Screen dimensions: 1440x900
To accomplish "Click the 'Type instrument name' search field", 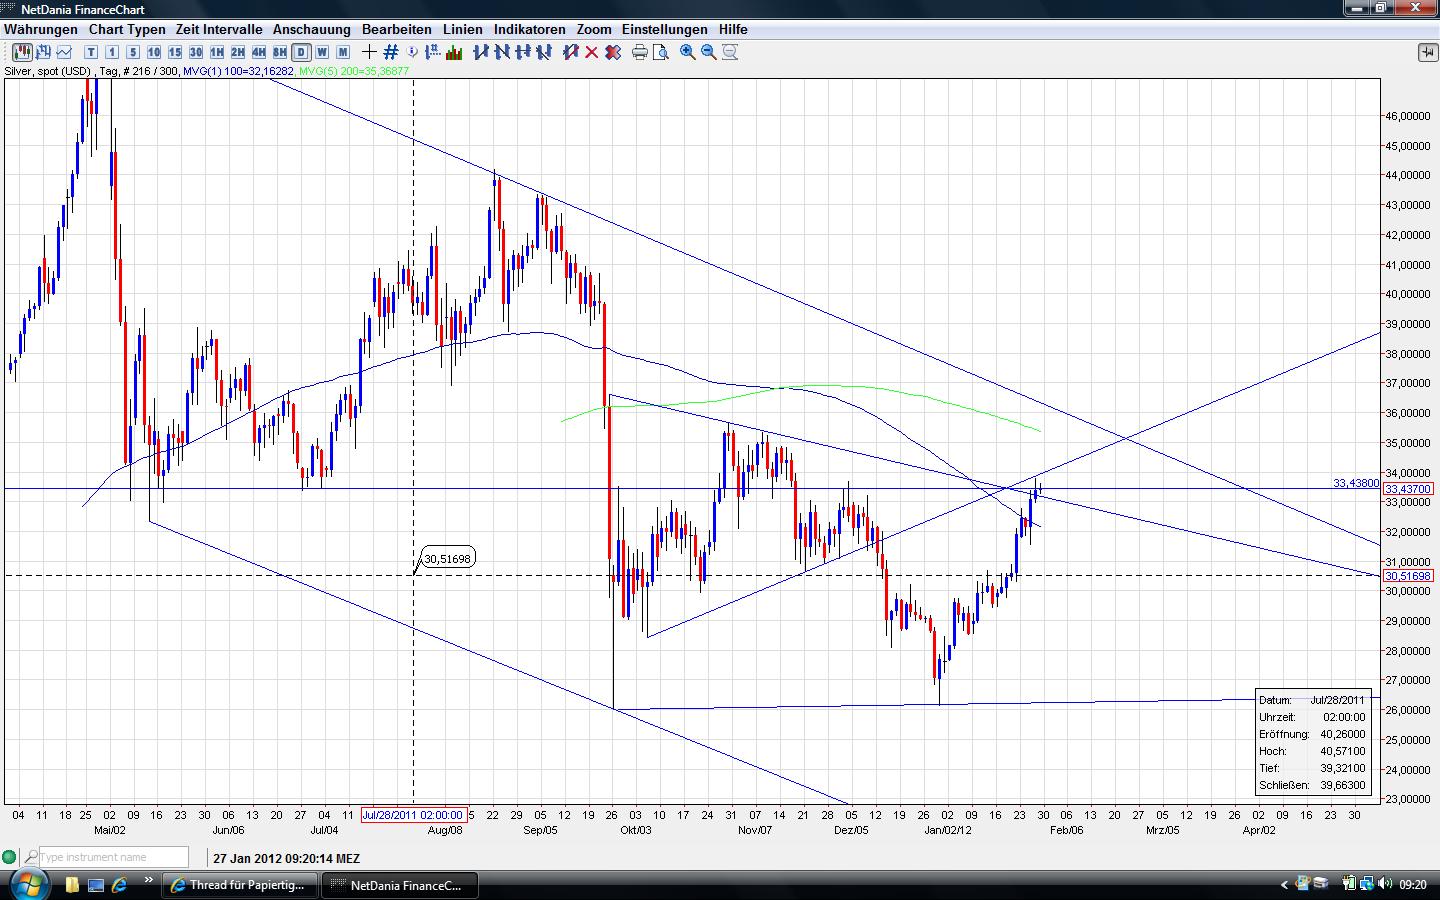I will coord(112,857).
